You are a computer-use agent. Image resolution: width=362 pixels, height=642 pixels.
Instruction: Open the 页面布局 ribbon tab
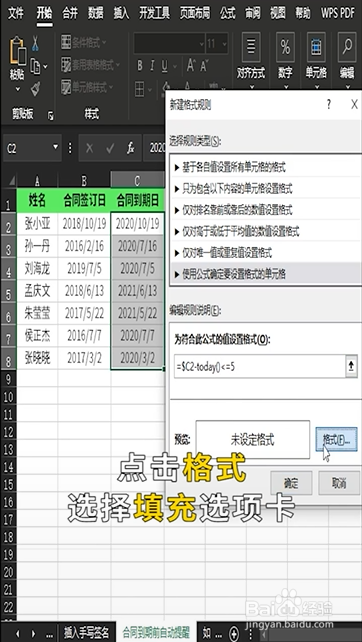pyautogui.click(x=195, y=13)
